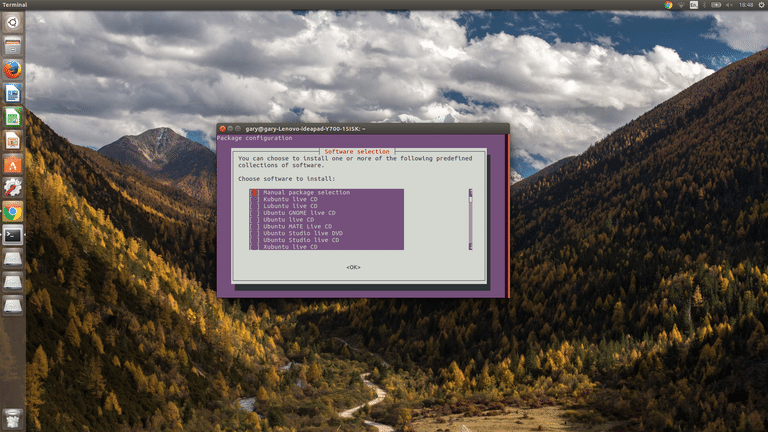This screenshot has height=432, width=768.
Task: Check the Kubuntu live CD option
Action: pyautogui.click(x=255, y=199)
